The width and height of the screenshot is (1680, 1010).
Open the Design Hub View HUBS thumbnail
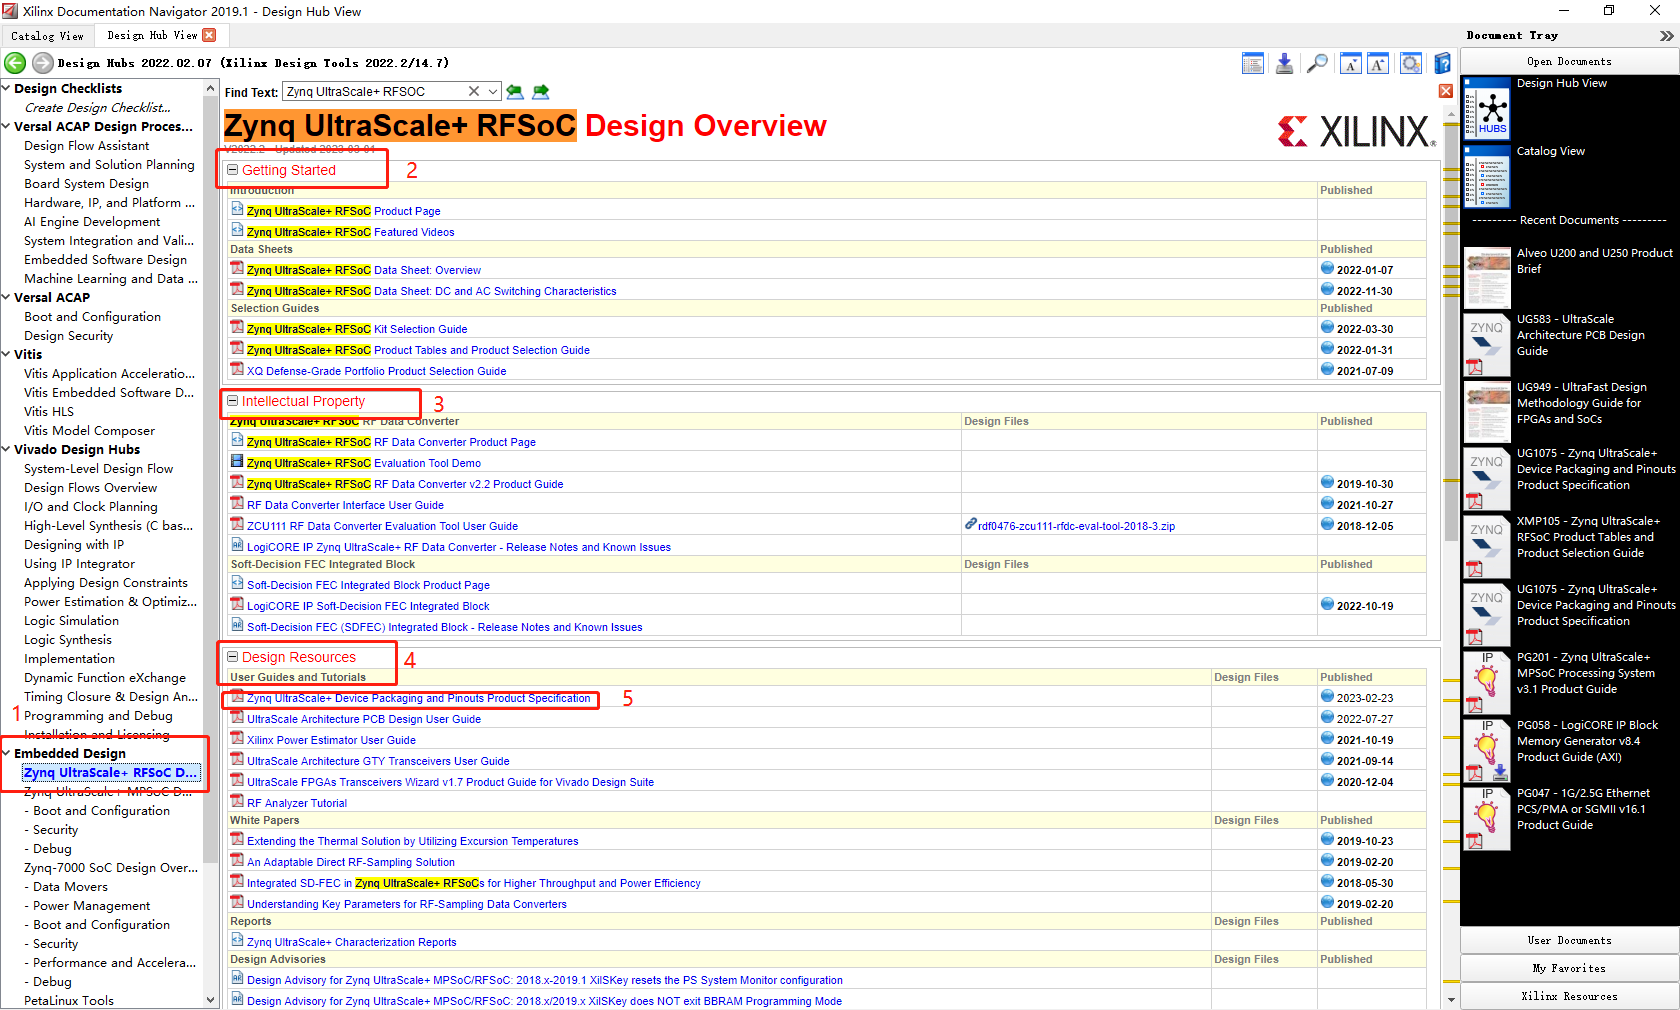tap(1487, 108)
